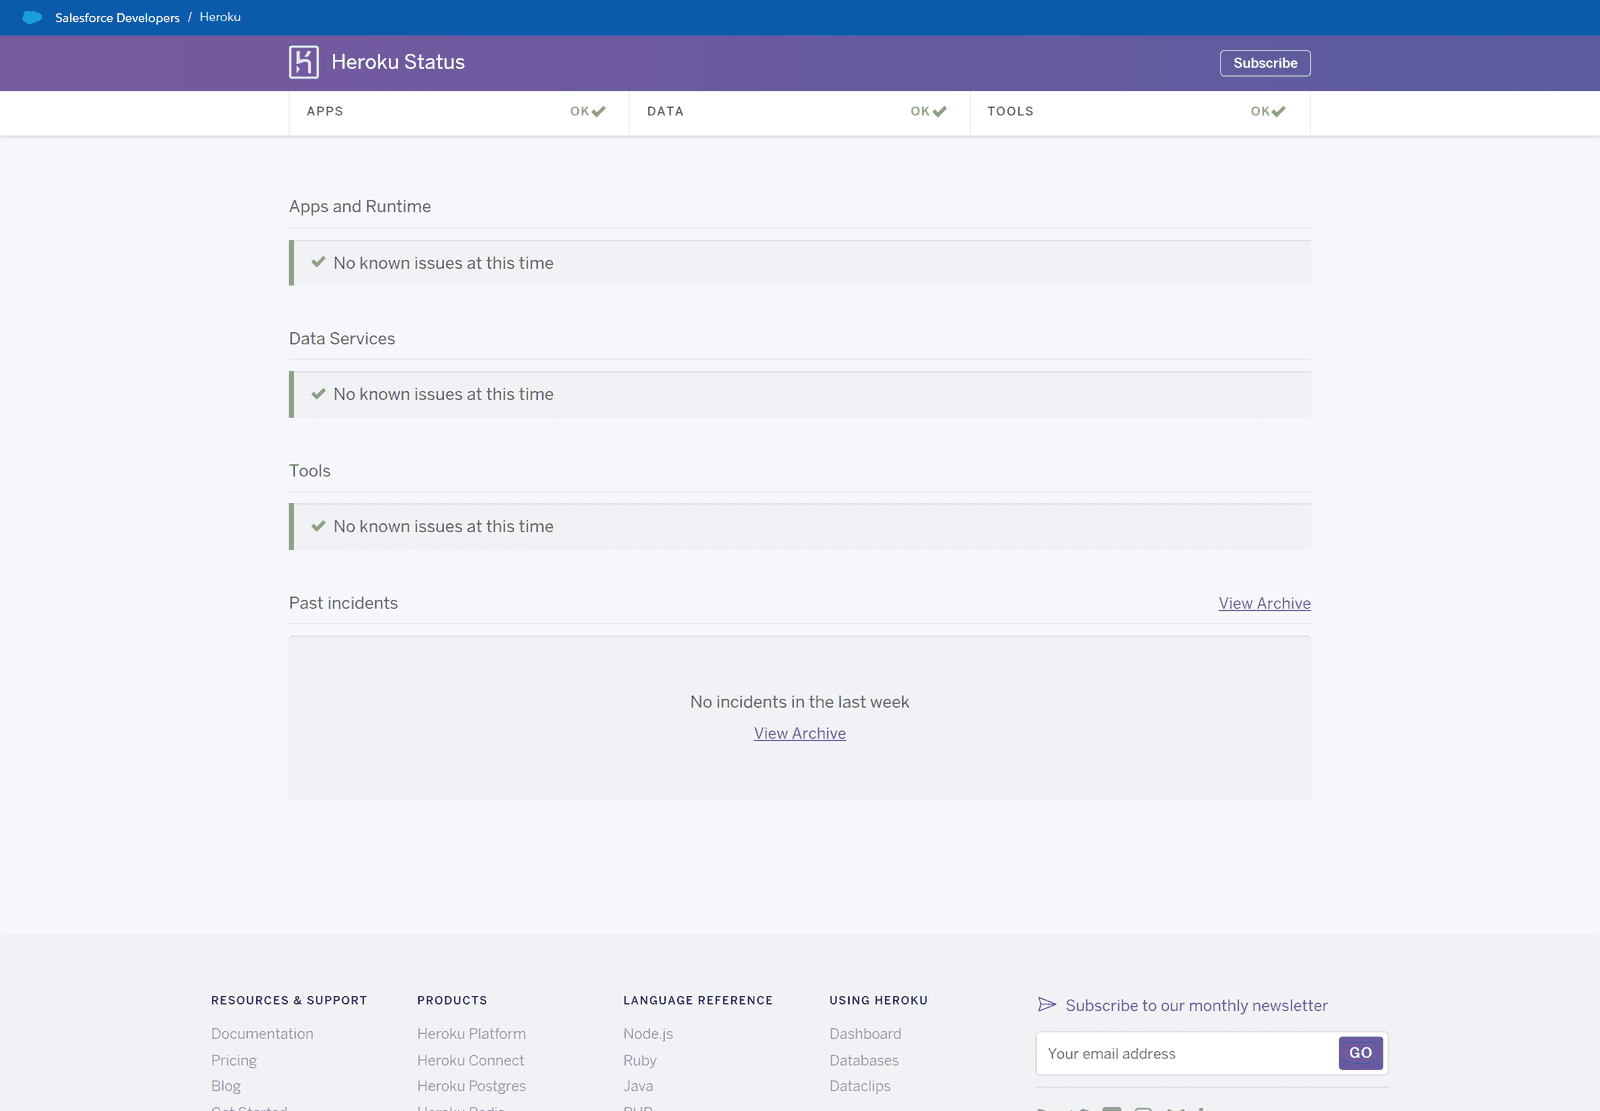The height and width of the screenshot is (1111, 1600).
Task: Open the DATA status section
Action: tap(798, 111)
